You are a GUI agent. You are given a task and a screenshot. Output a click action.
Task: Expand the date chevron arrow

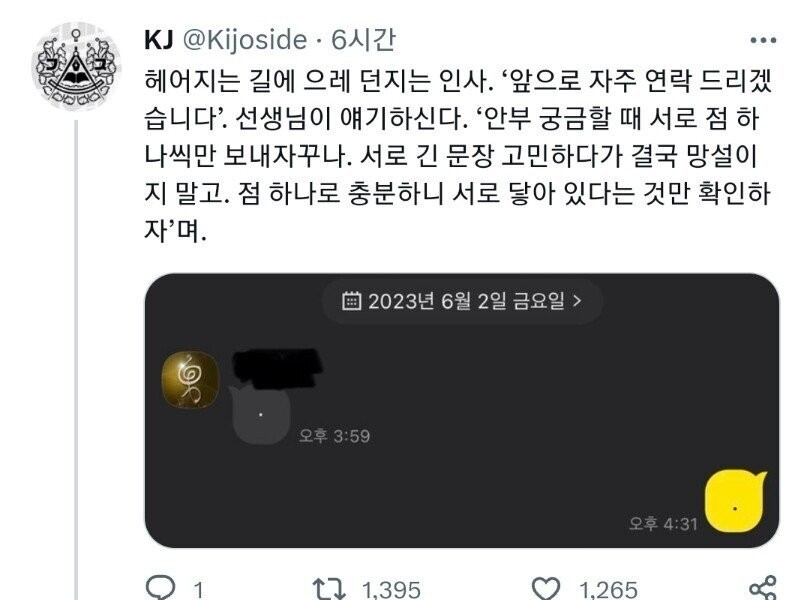(578, 300)
